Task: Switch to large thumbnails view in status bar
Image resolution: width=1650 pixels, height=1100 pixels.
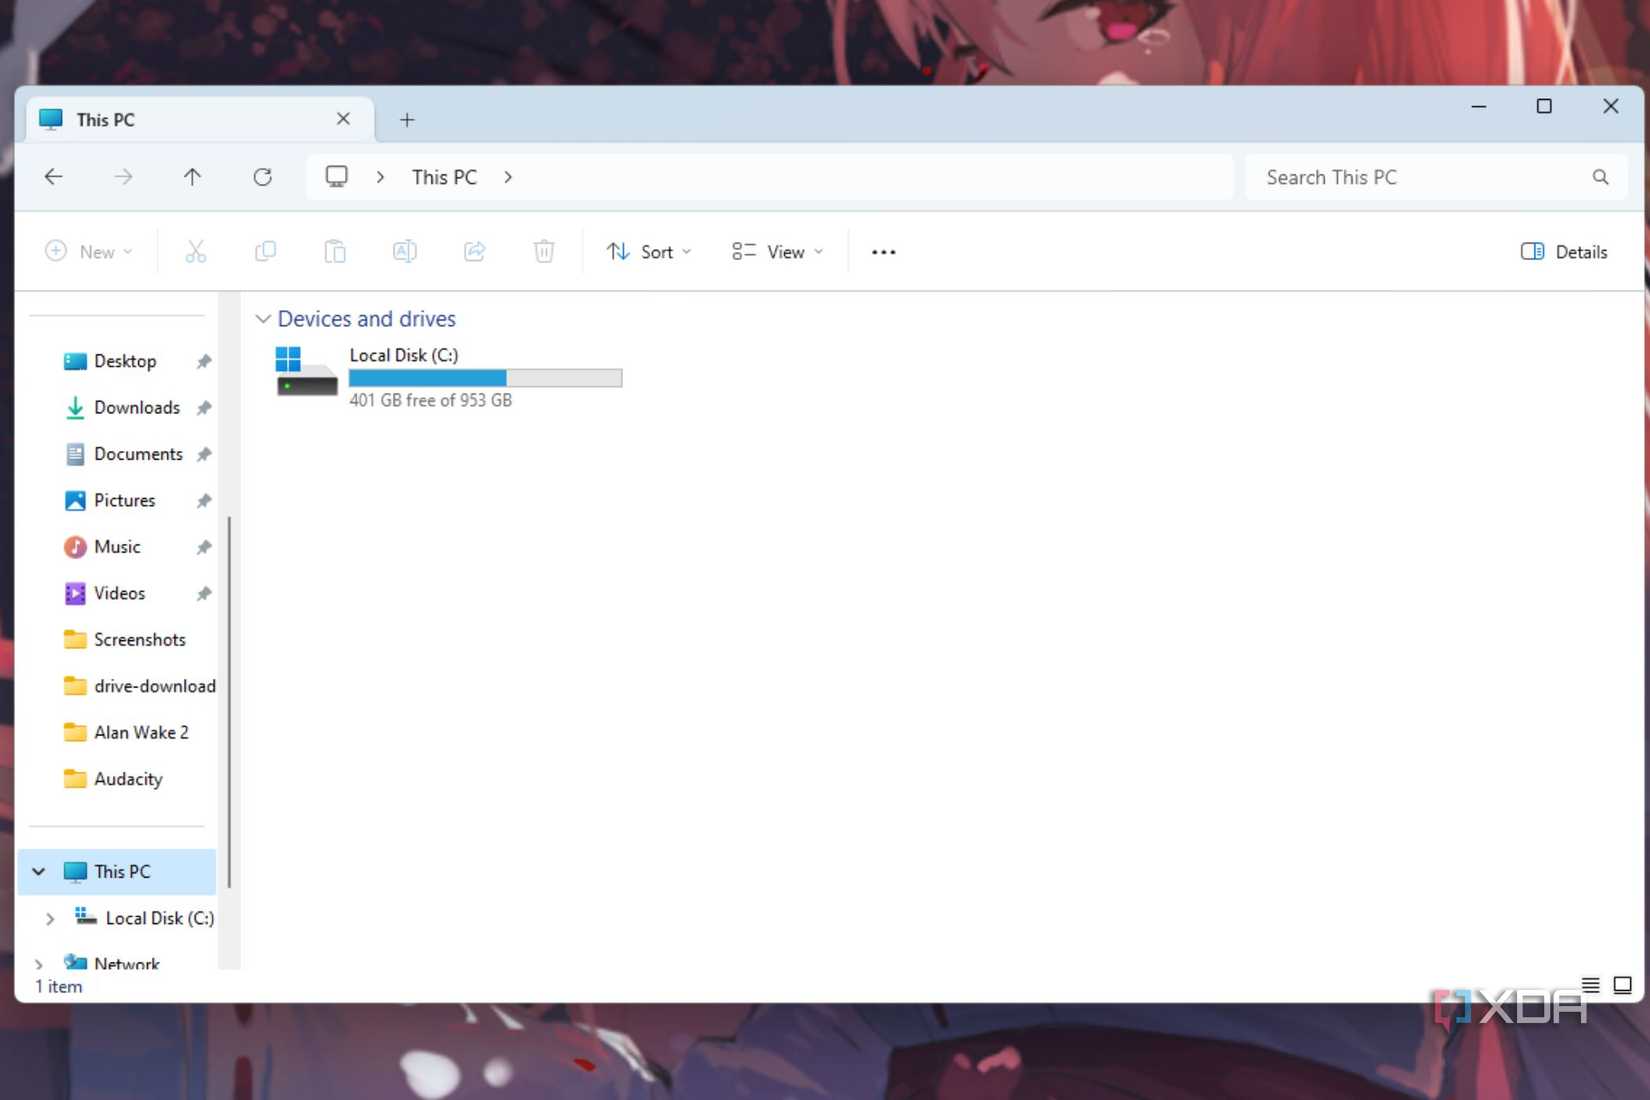Action: click(1622, 985)
